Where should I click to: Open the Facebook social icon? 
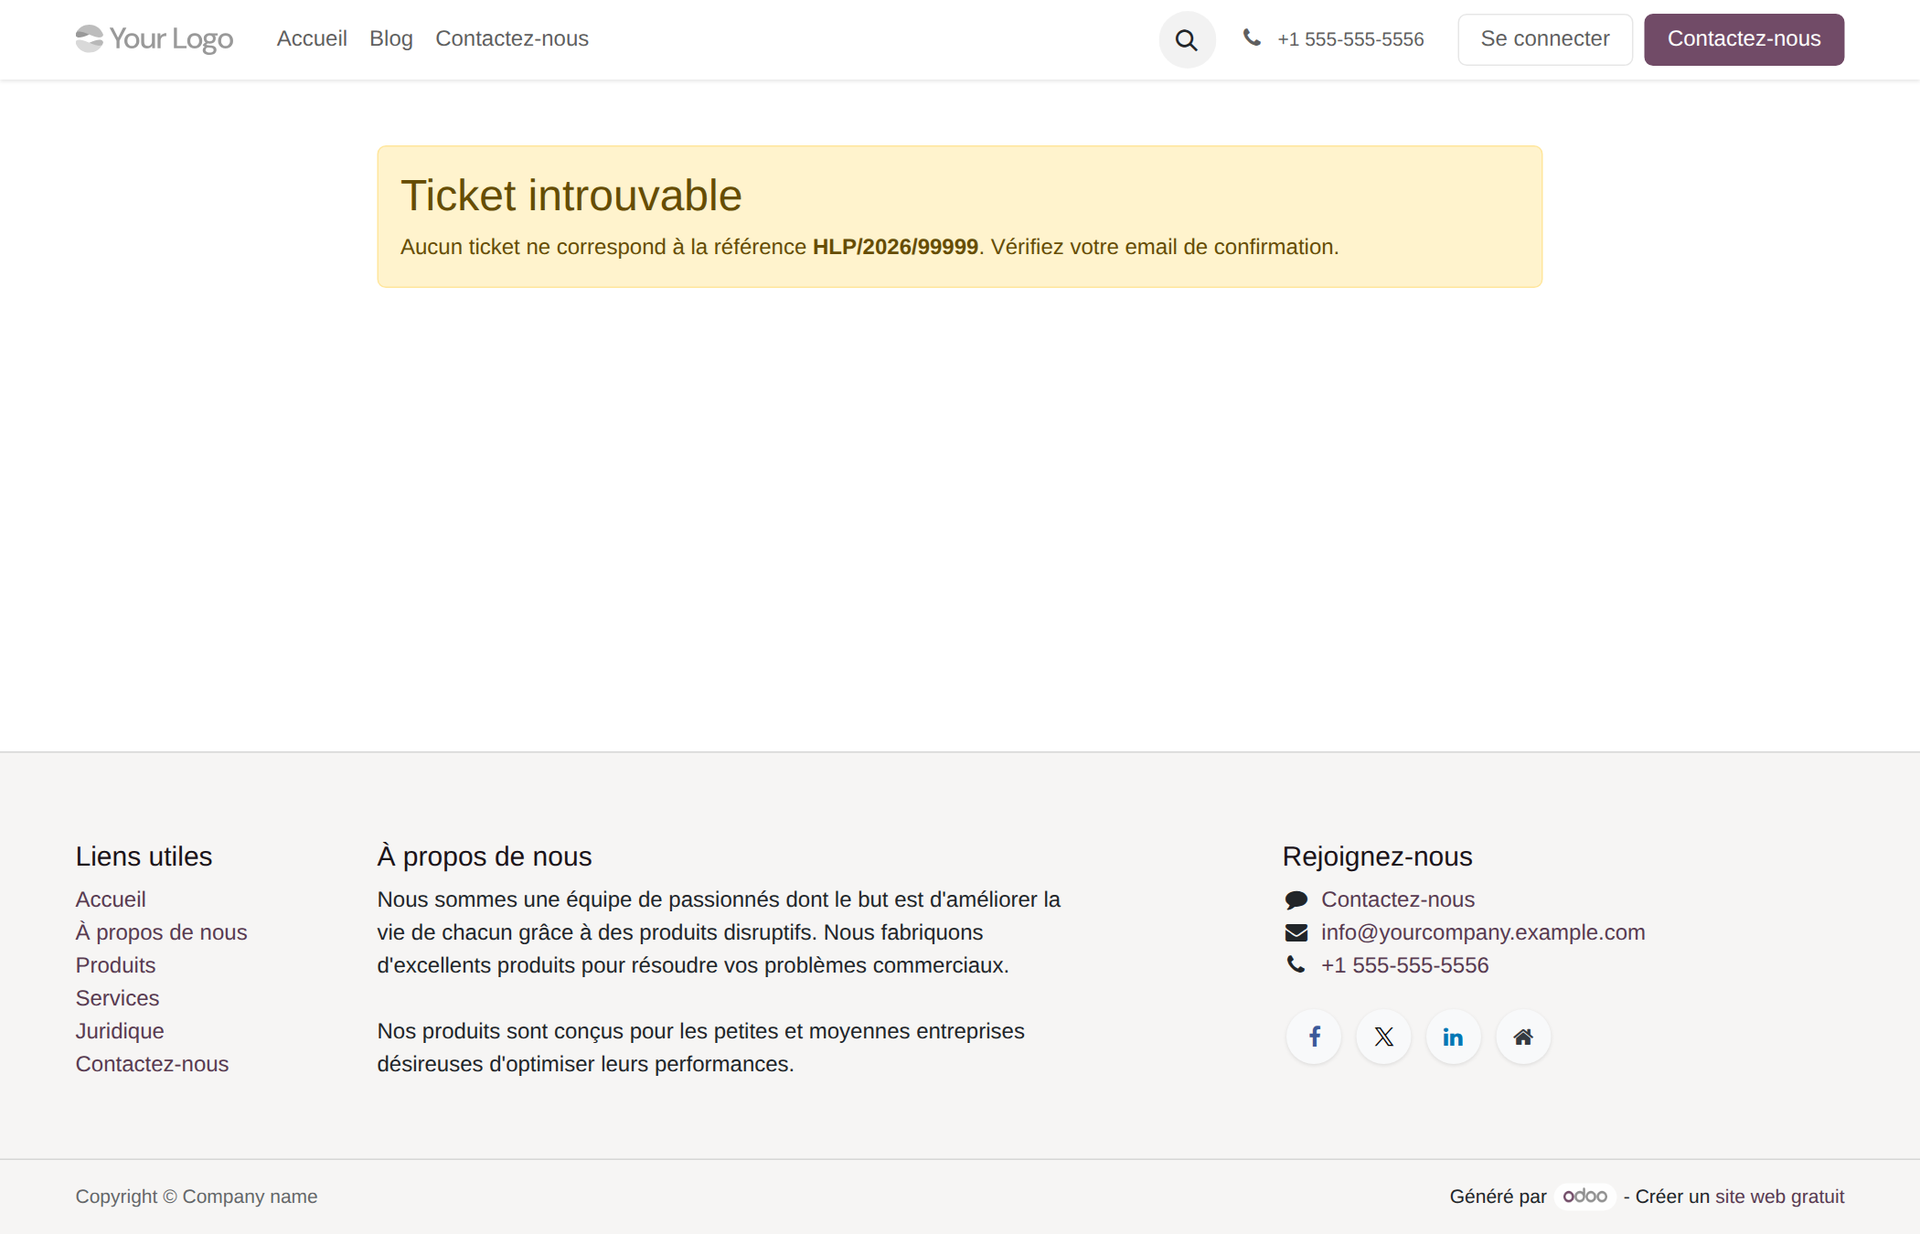[x=1313, y=1037]
